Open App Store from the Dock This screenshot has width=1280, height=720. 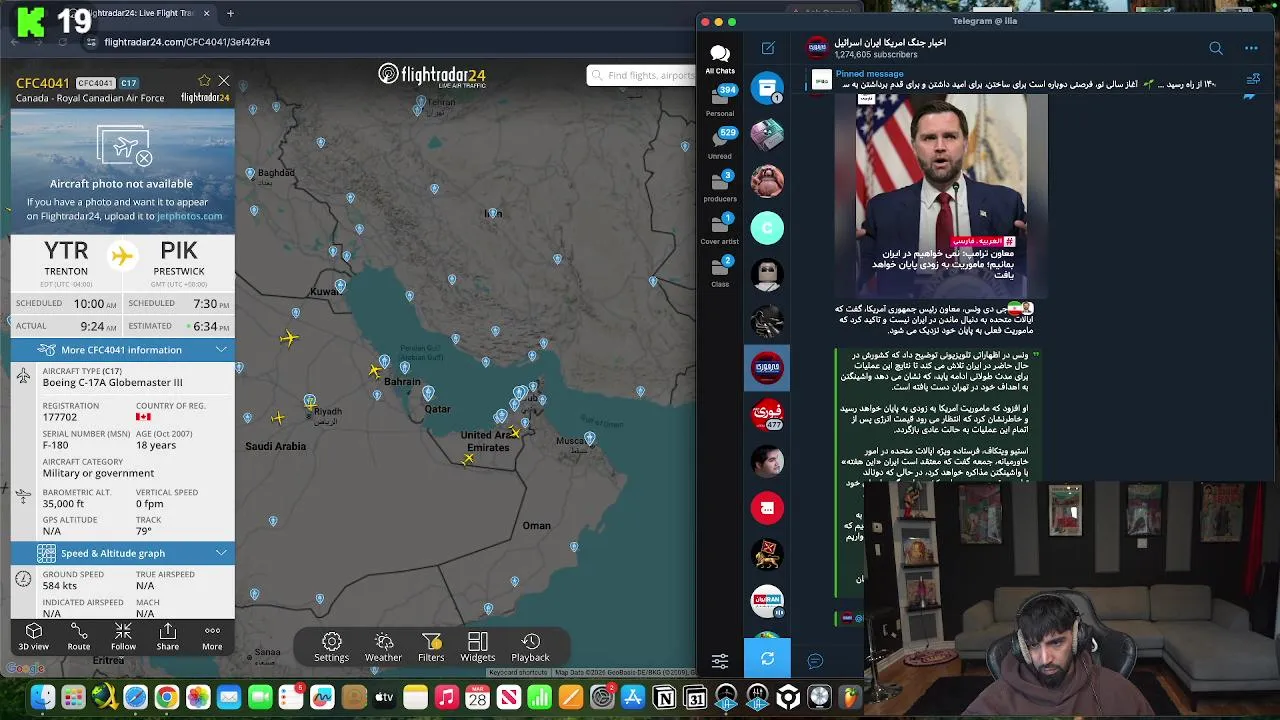click(632, 697)
